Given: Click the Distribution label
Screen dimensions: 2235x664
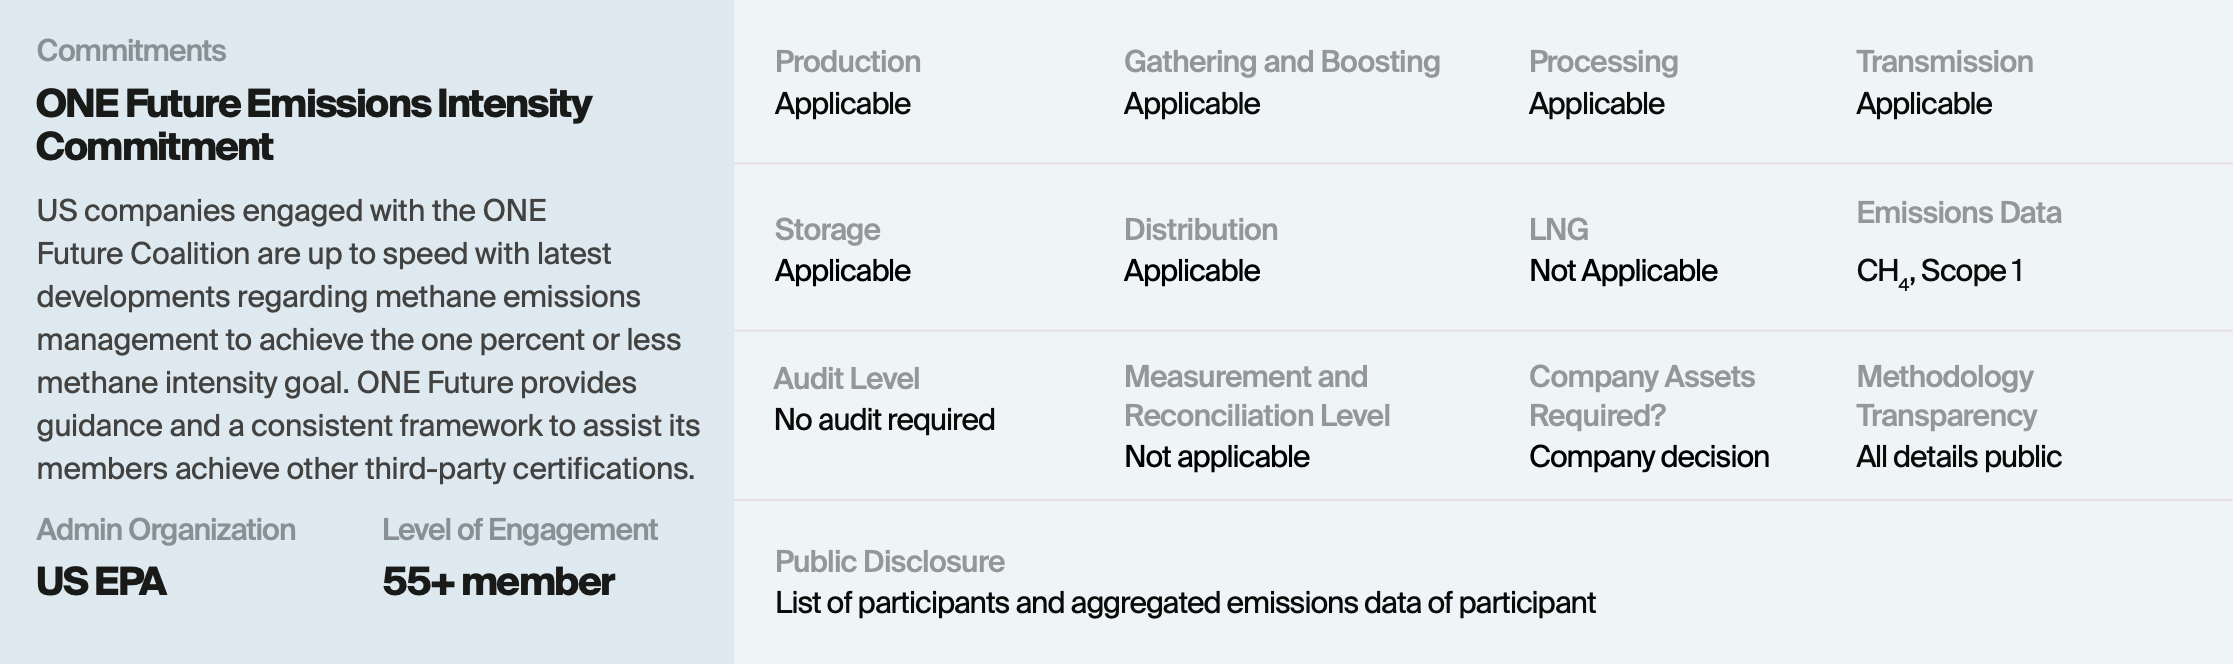Looking at the screenshot, I should [x=1201, y=230].
